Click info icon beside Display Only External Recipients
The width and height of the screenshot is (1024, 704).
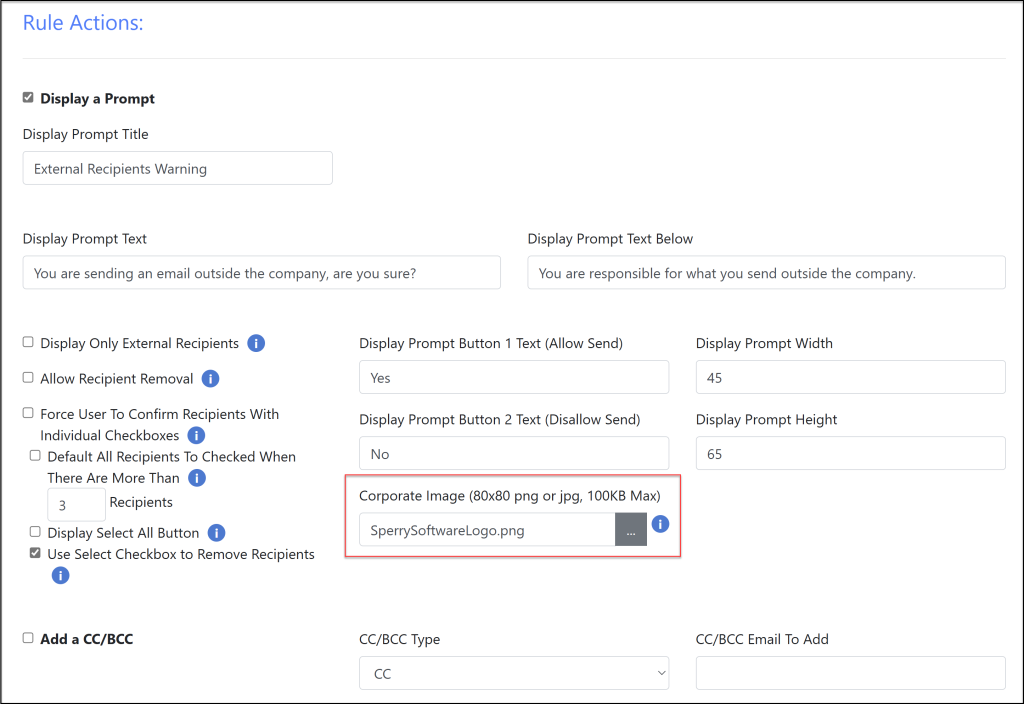pos(256,343)
